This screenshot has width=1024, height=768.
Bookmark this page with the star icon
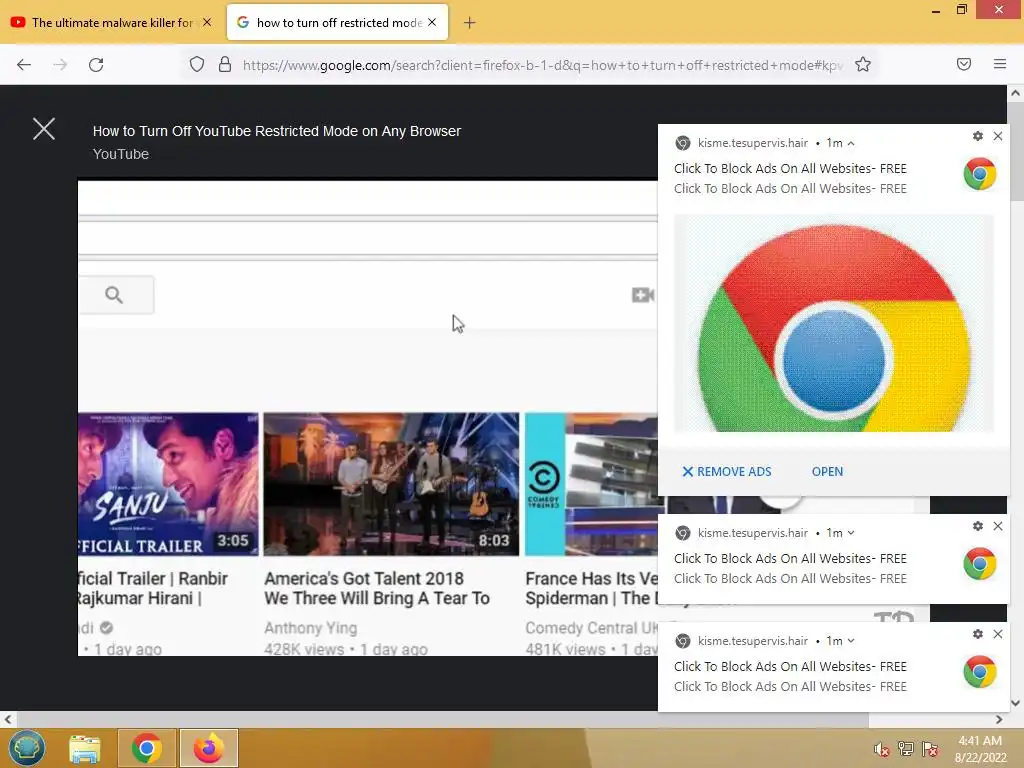(863, 64)
